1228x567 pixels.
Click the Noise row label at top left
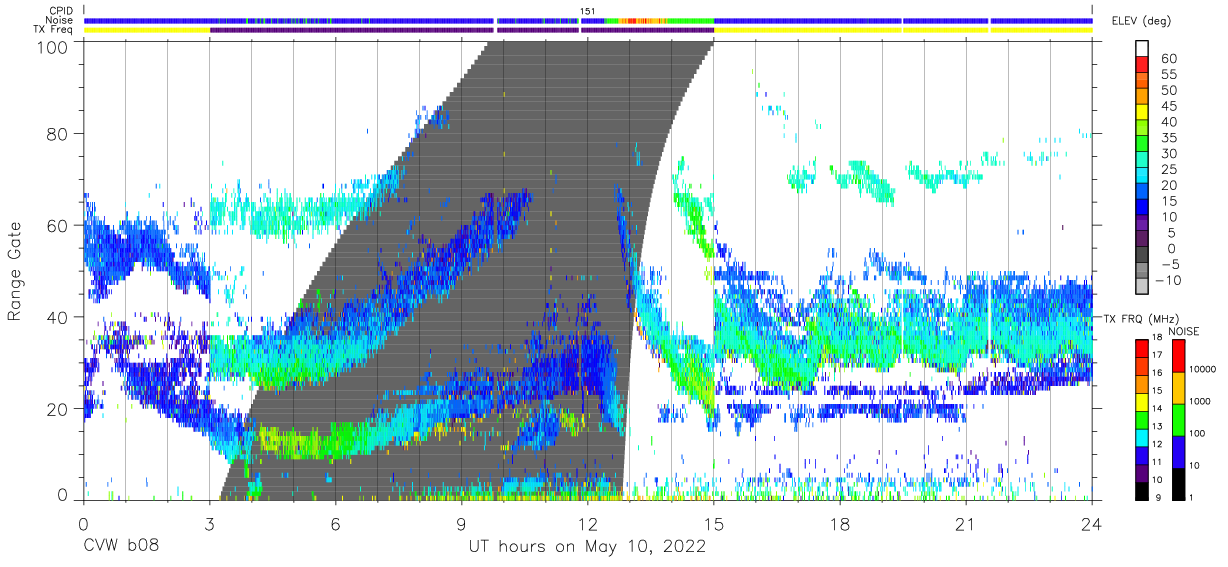[x=59, y=20]
